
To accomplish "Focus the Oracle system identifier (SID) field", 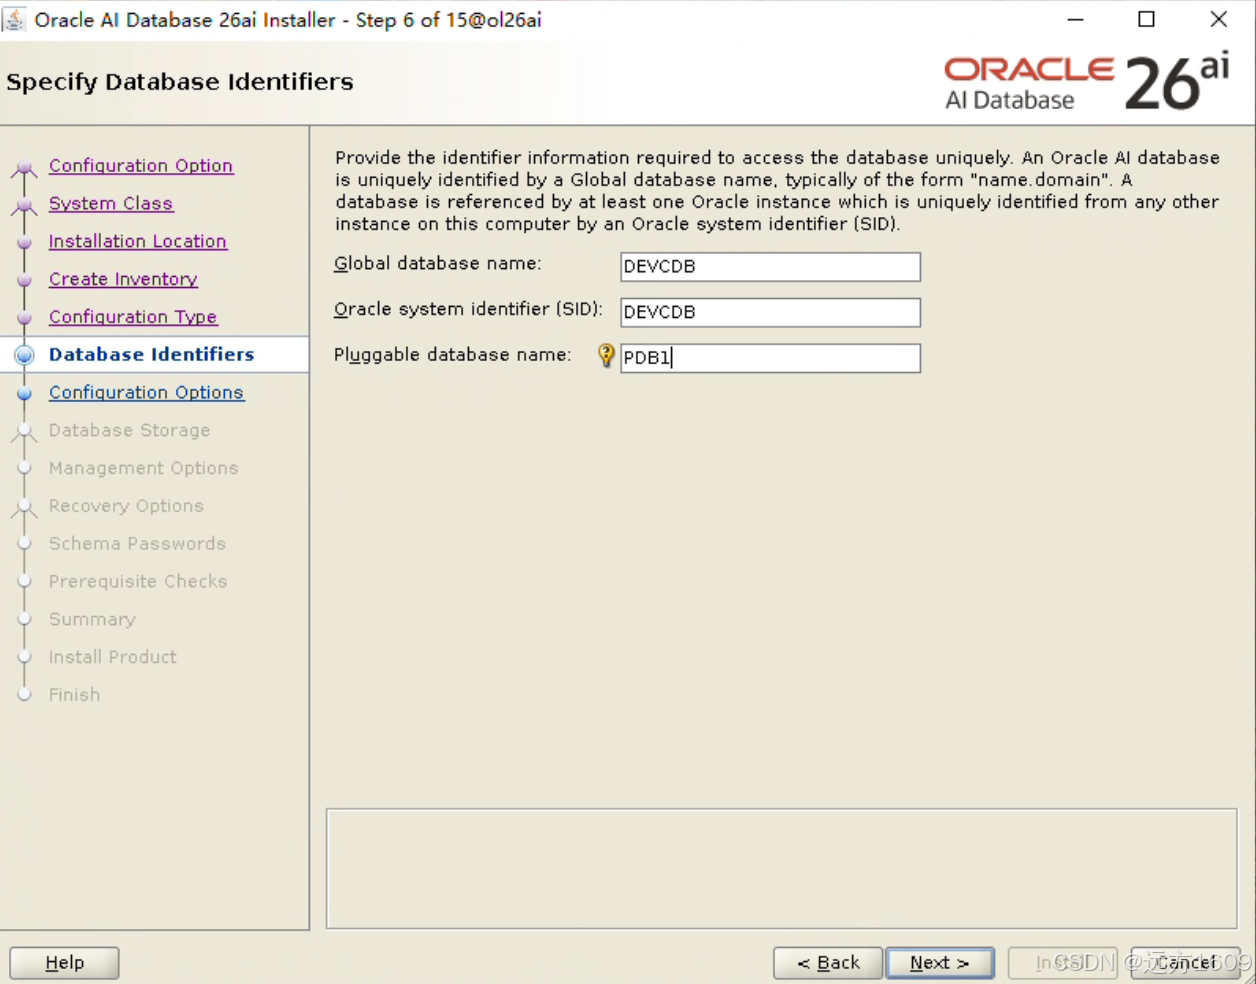I will (x=770, y=313).
